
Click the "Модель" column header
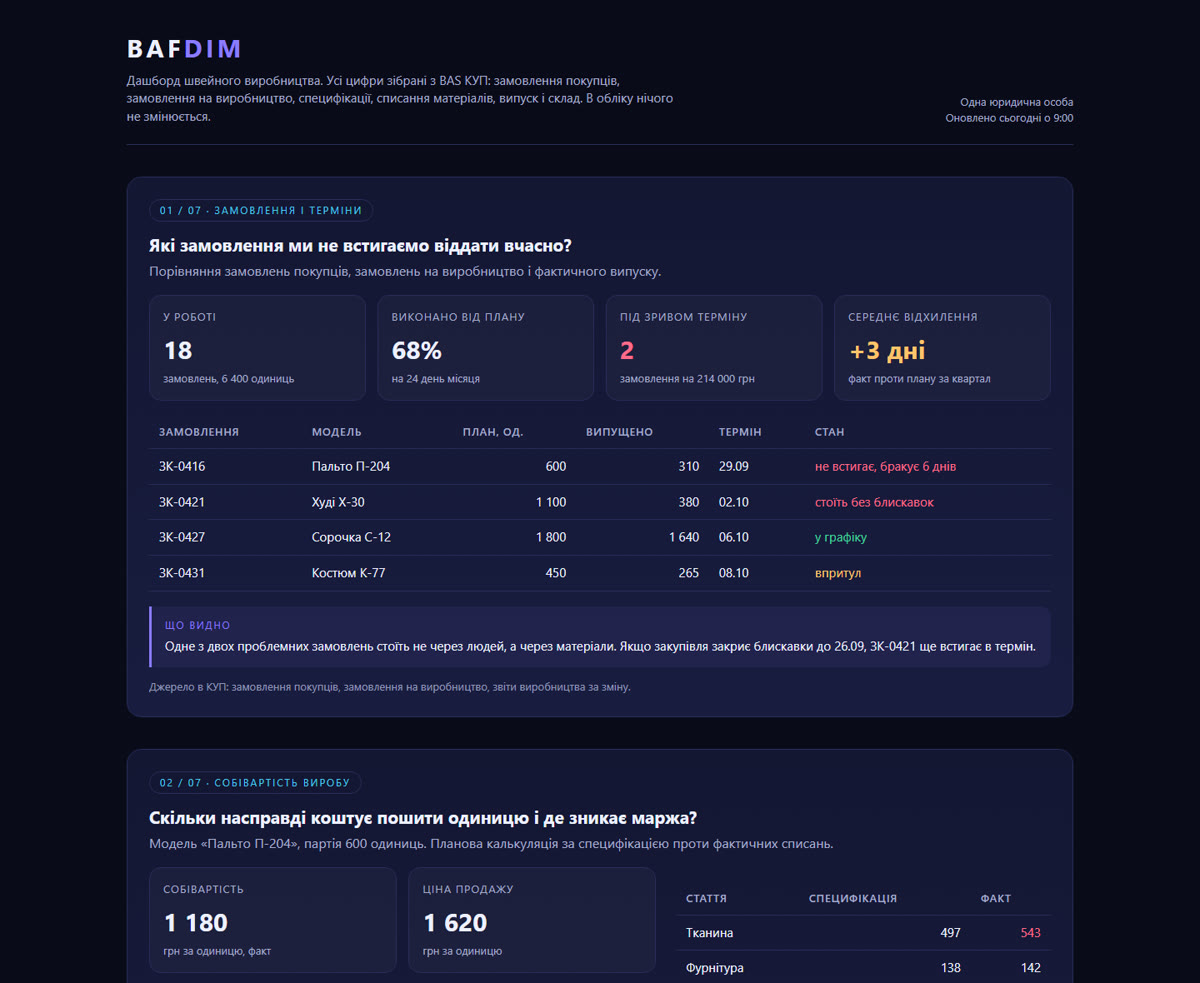(x=337, y=432)
